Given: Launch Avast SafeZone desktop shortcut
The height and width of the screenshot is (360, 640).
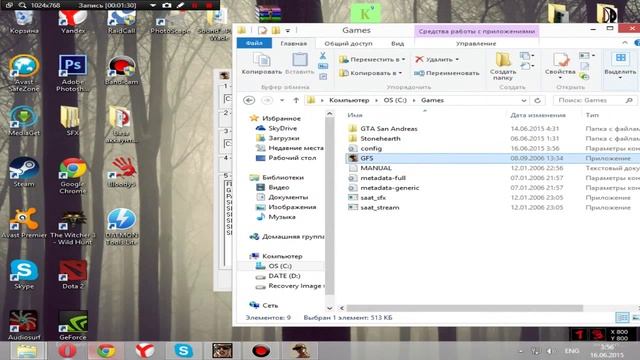Looking at the screenshot, I should 24,73.
